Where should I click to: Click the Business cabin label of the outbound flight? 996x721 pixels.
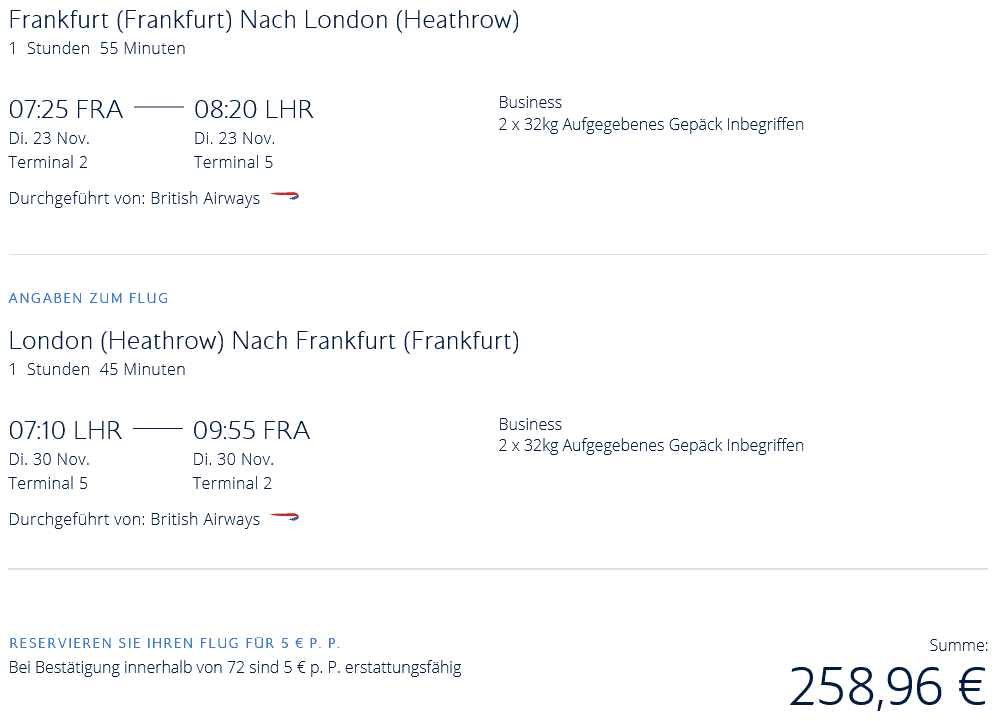click(530, 102)
